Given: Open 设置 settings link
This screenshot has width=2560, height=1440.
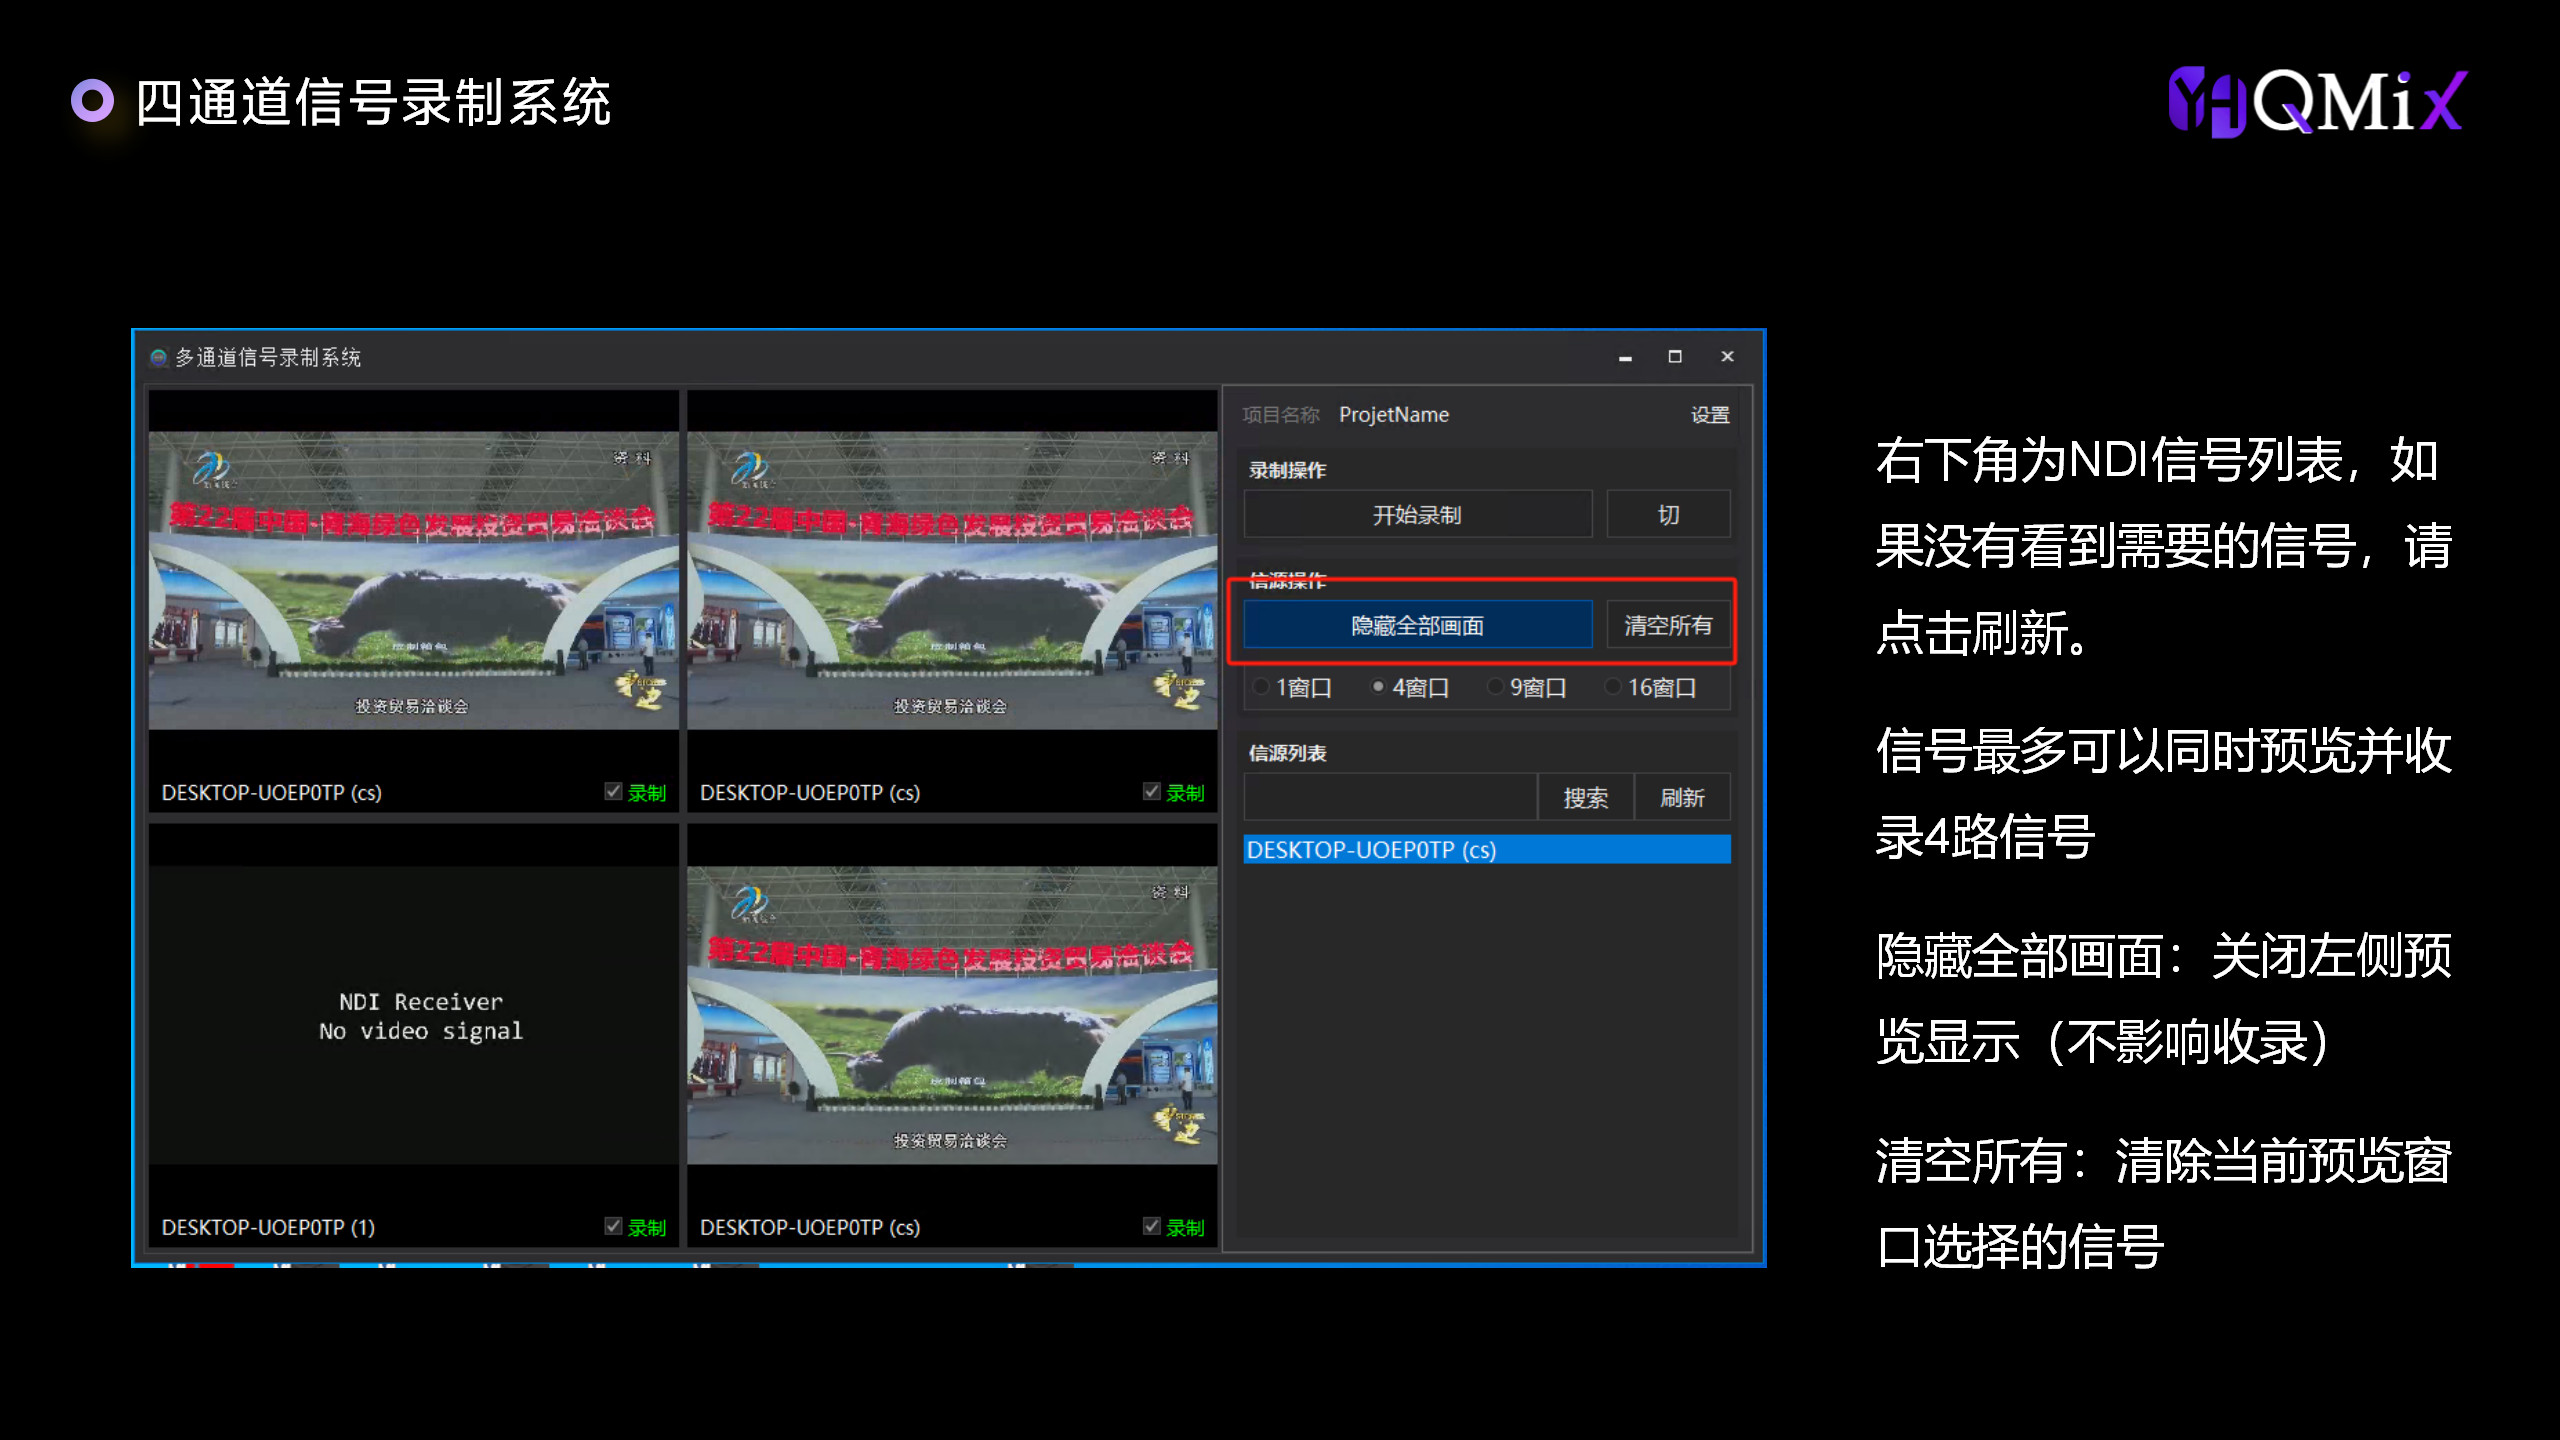Looking at the screenshot, I should click(x=1709, y=415).
